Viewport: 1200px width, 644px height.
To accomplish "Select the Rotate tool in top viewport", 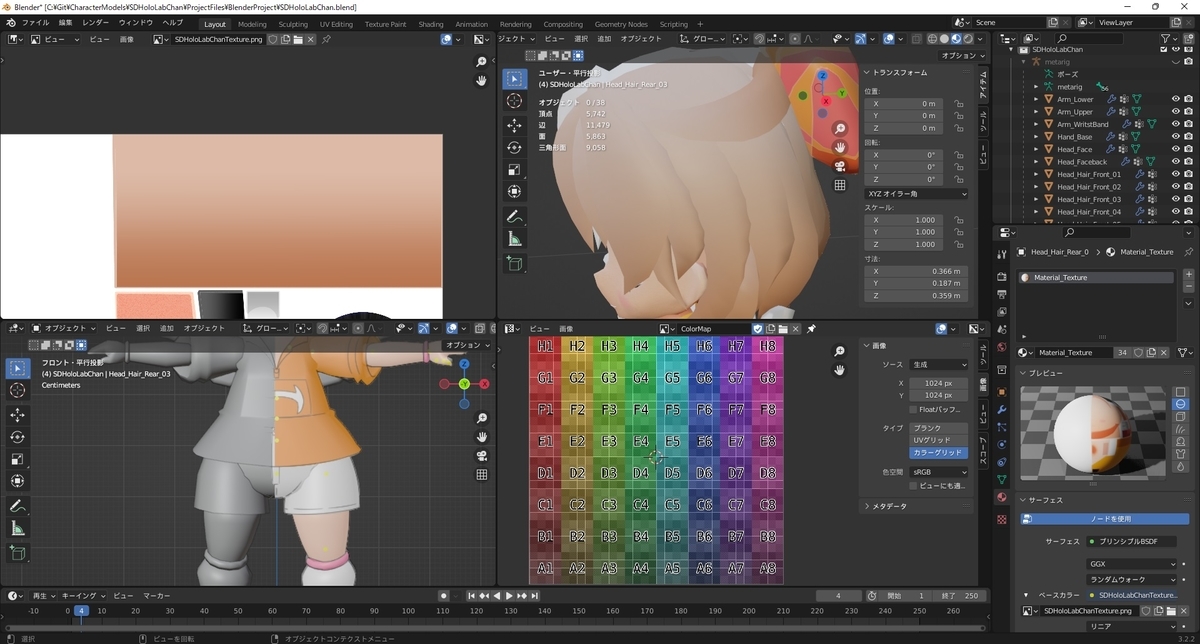I will (513, 147).
